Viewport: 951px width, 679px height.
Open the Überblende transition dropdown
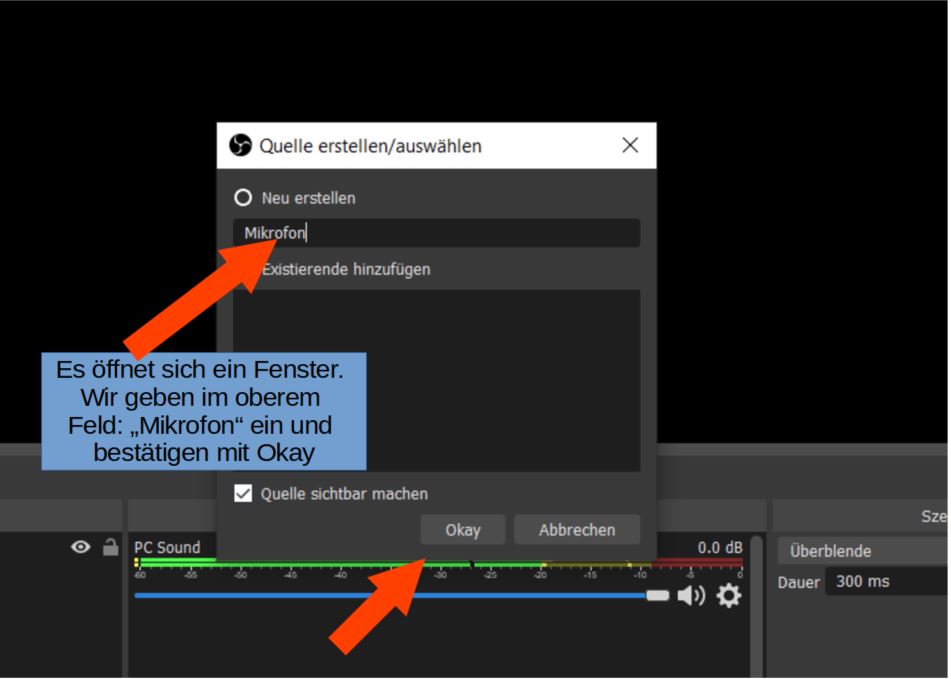(865, 551)
